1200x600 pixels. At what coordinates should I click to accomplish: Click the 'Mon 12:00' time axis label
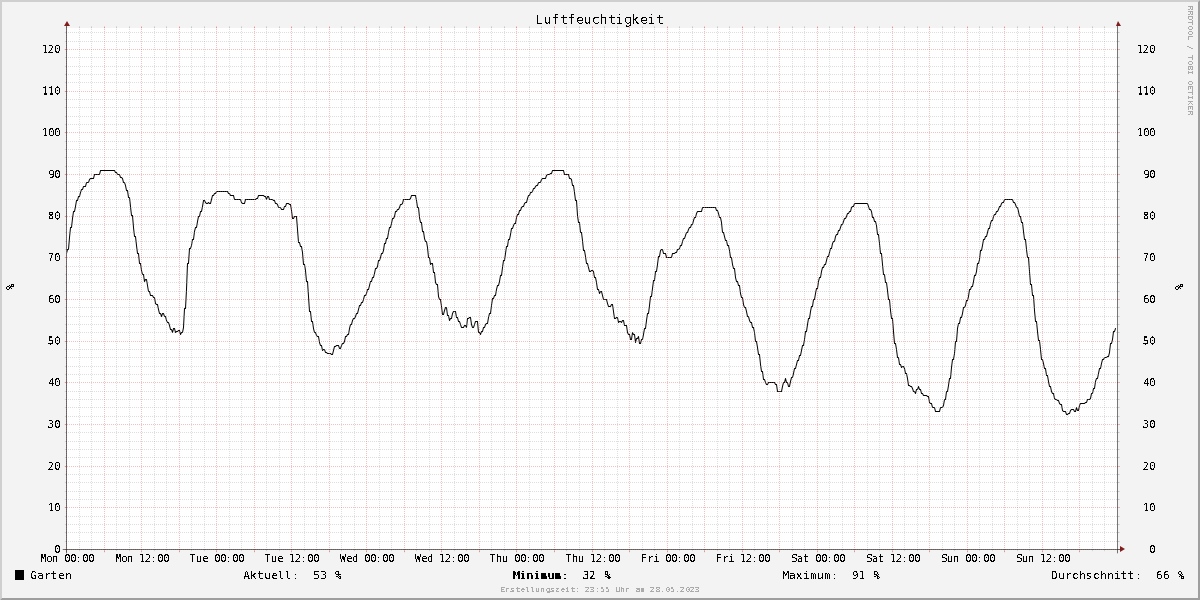click(143, 558)
